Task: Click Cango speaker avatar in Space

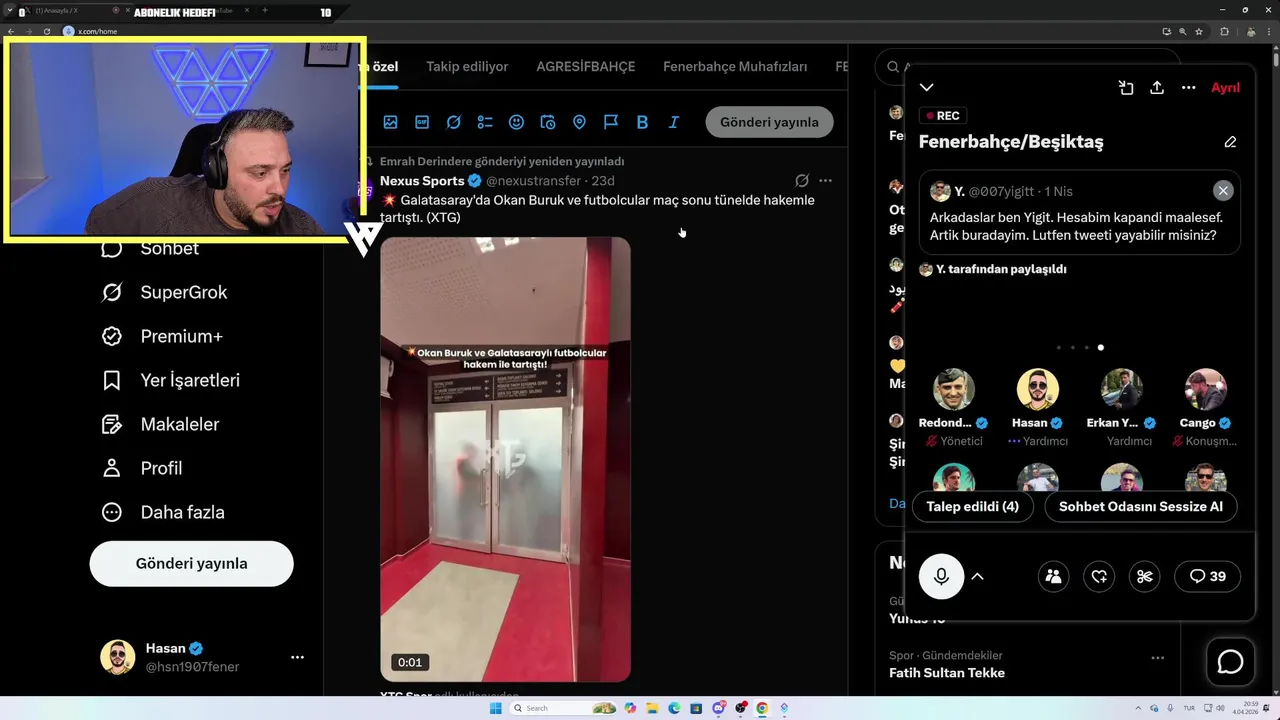Action: point(1206,390)
